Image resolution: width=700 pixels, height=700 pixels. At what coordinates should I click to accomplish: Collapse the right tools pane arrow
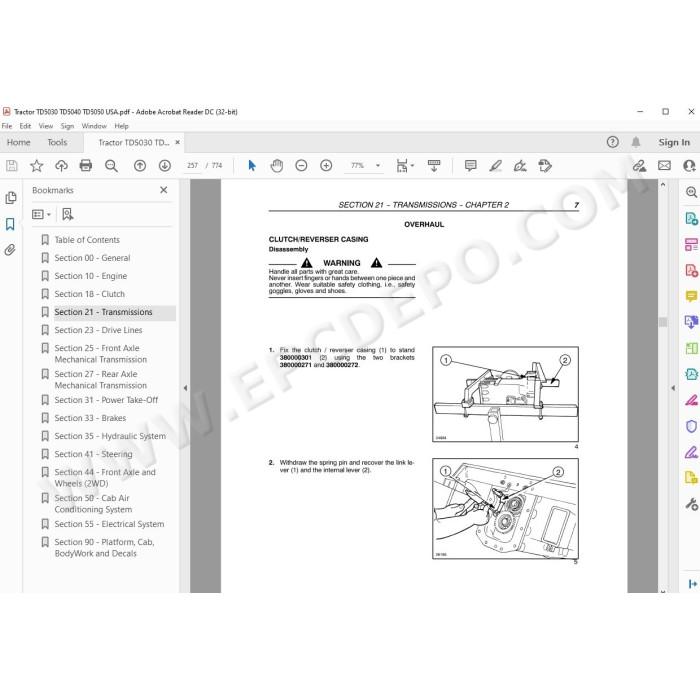(673, 388)
